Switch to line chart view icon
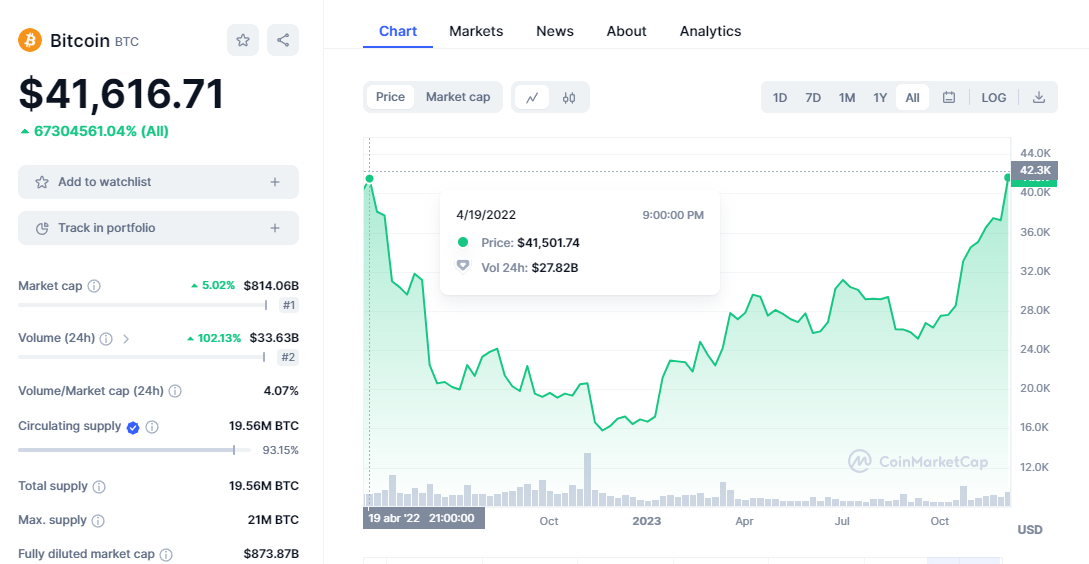Screen dimensions: 1089x564 pos(532,97)
